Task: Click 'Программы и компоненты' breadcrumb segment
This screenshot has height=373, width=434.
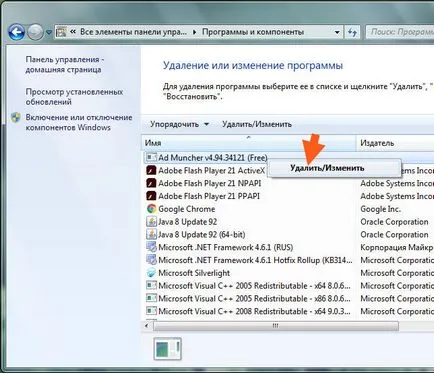Action: click(253, 32)
